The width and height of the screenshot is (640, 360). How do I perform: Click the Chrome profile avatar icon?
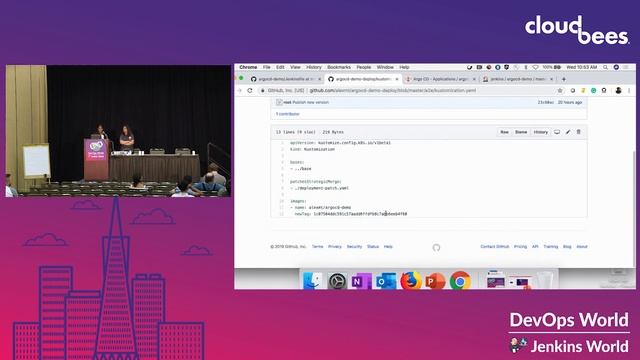618,91
